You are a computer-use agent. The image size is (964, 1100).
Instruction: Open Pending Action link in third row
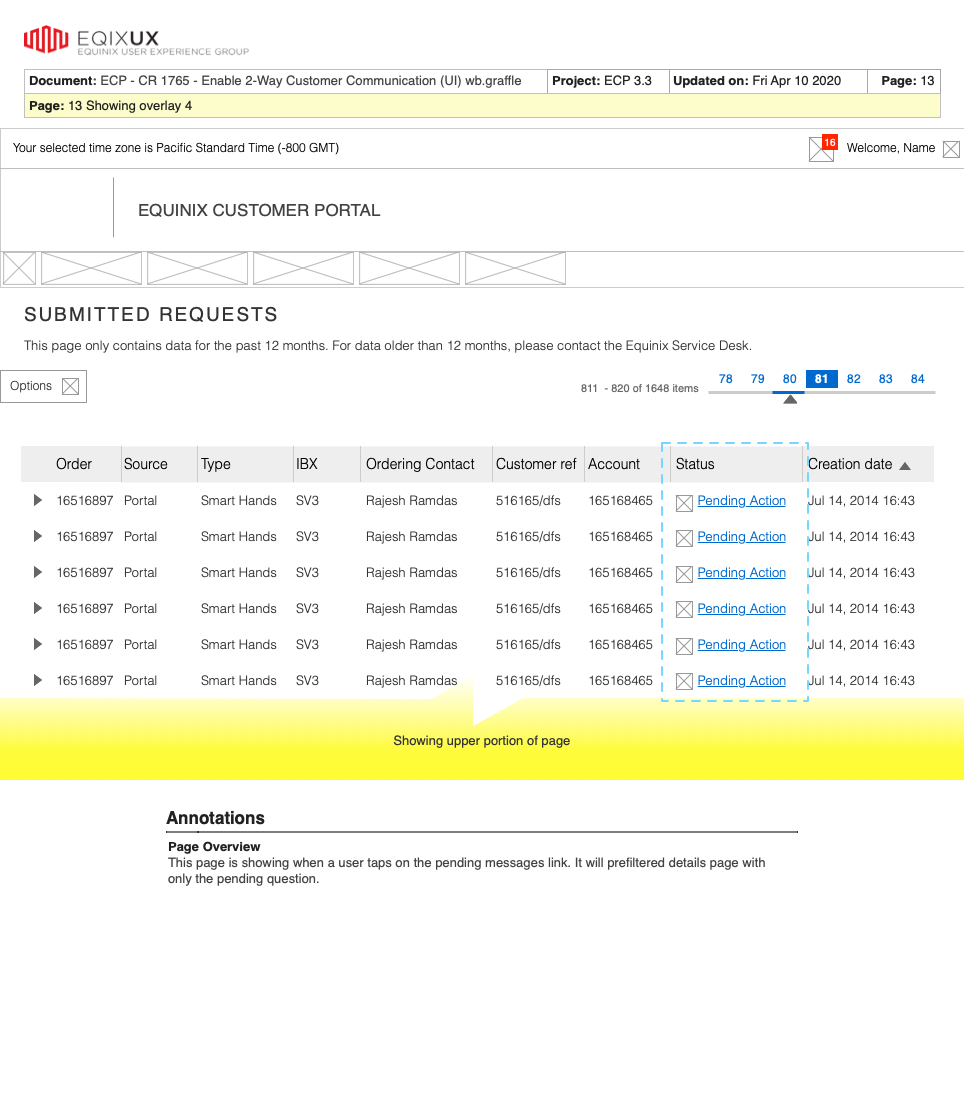(x=742, y=572)
